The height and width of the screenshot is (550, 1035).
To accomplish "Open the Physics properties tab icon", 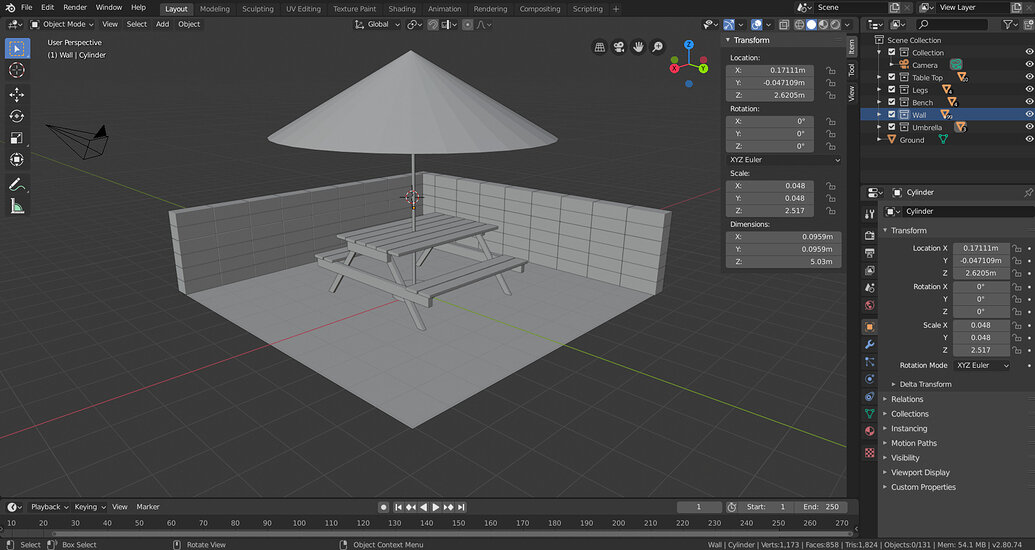I will coord(869,379).
